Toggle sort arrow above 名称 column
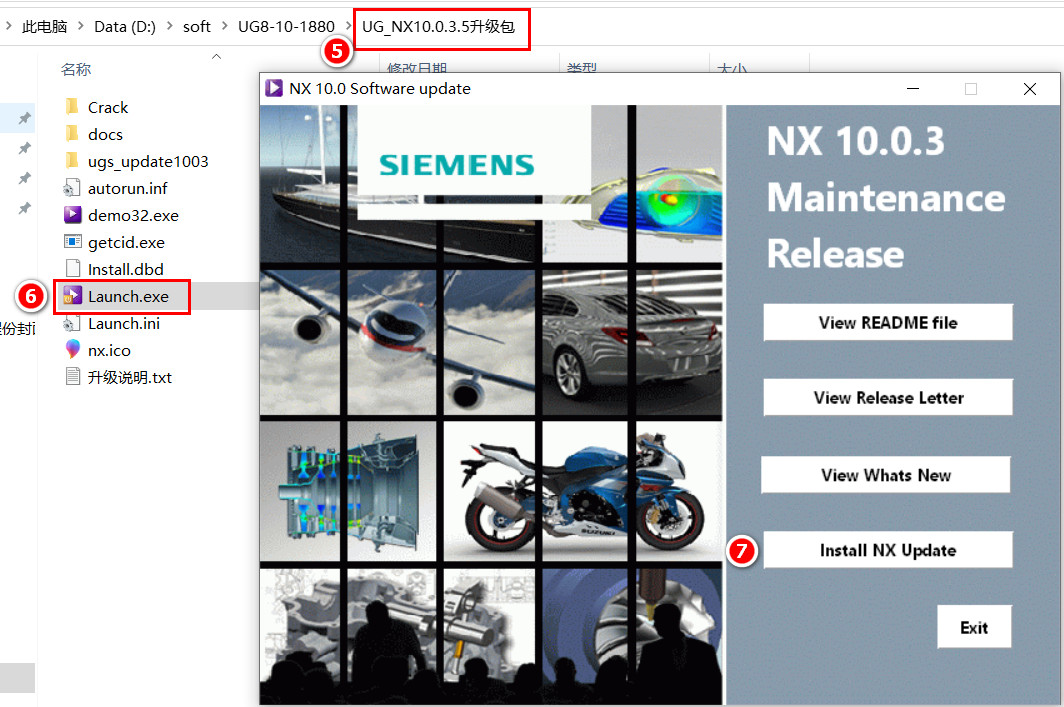 click(x=216, y=56)
